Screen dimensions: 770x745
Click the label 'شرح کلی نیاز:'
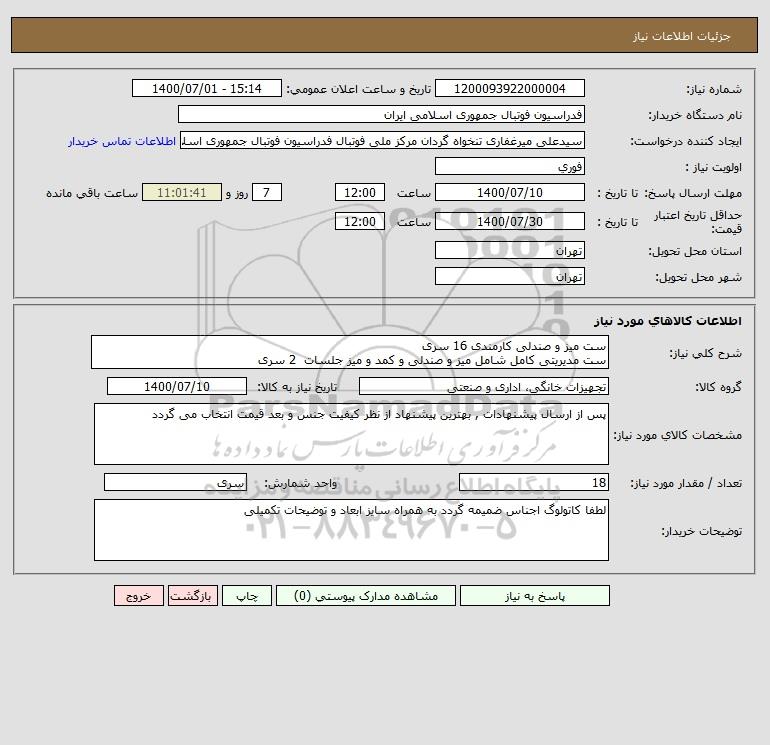pyautogui.click(x=706, y=353)
